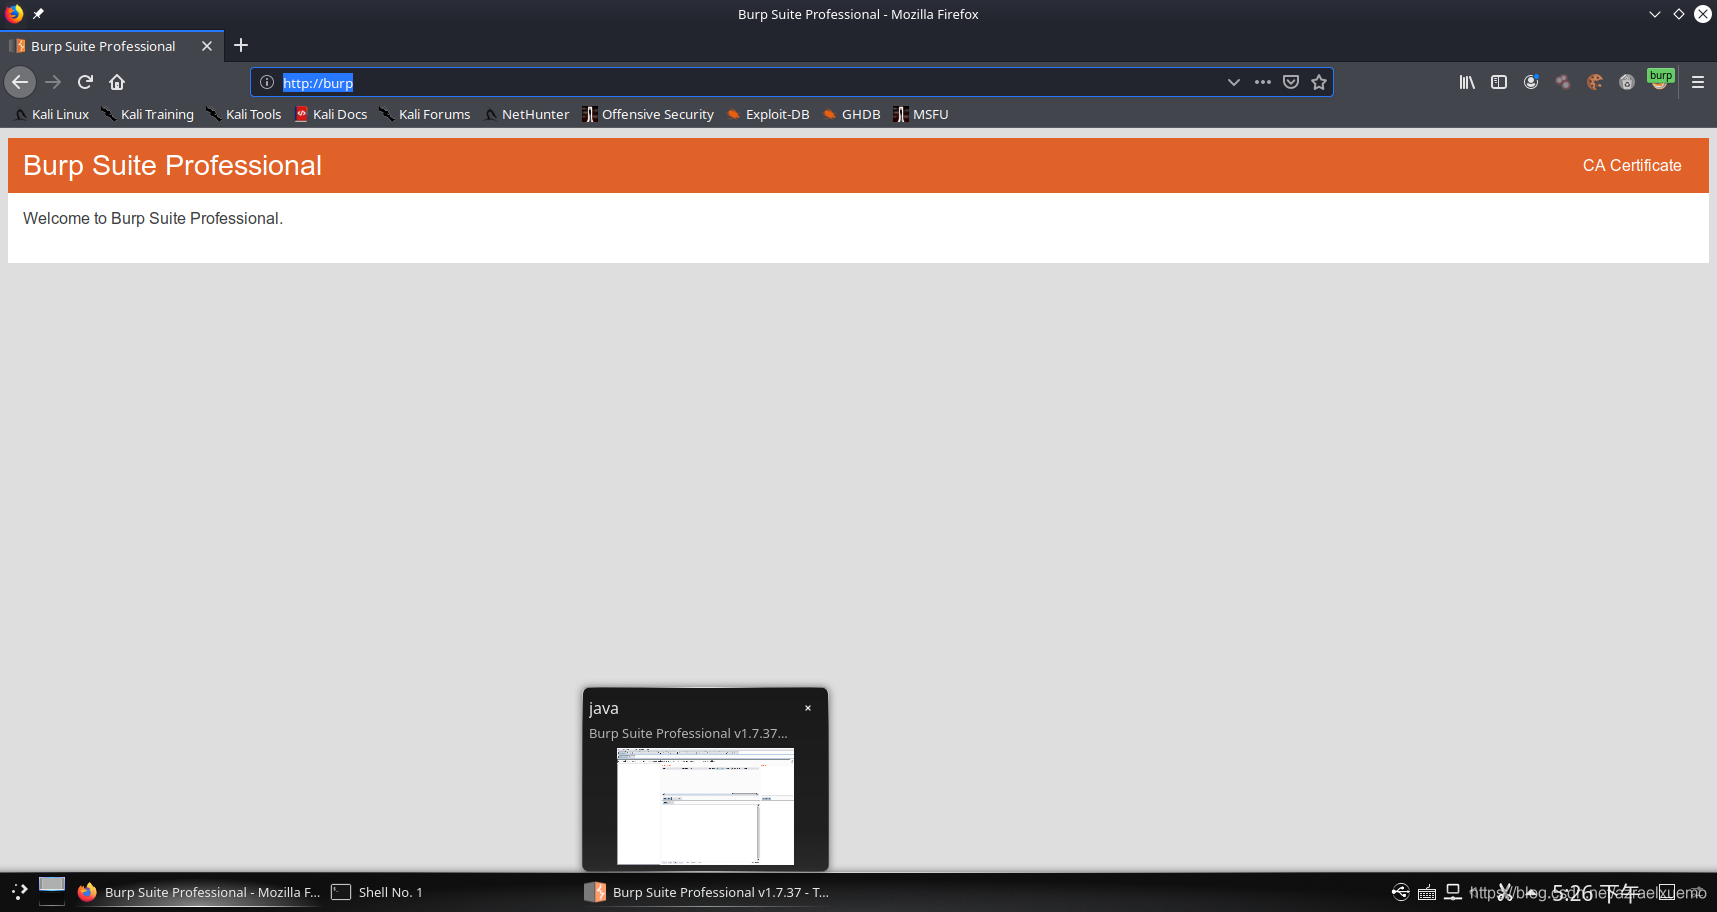Open the burp proxy switcher extension
The width and height of the screenshot is (1717, 912).
pos(1660,80)
